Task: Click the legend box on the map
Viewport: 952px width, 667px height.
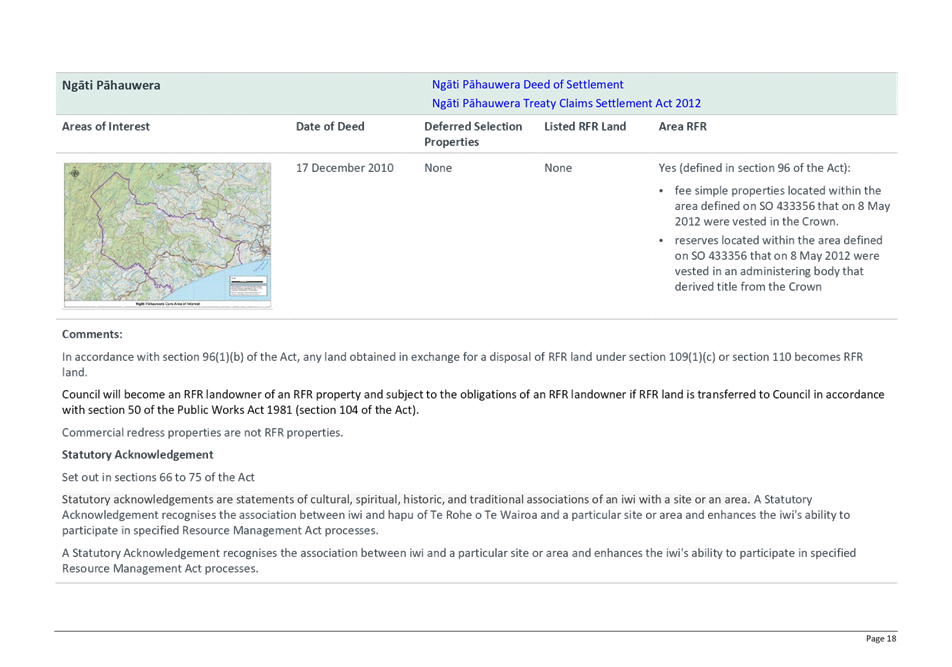Action: [248, 286]
